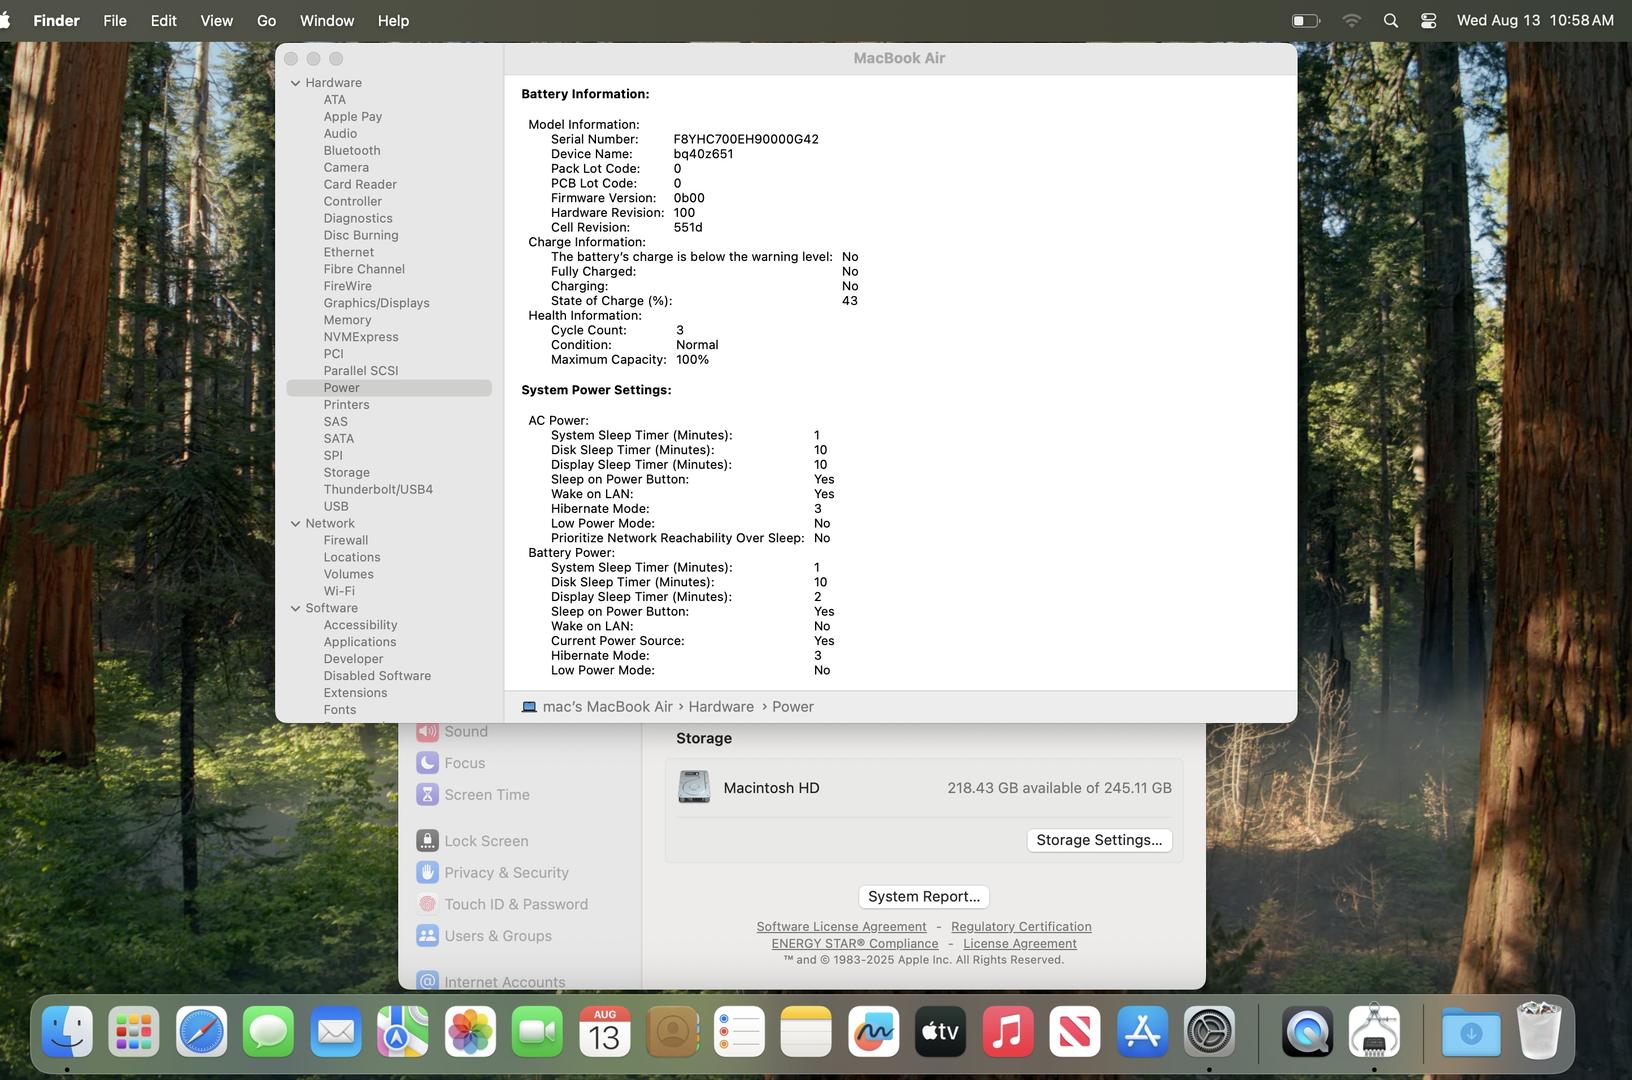Open System Settings dock icon
The image size is (1632, 1080).
click(1210, 1031)
